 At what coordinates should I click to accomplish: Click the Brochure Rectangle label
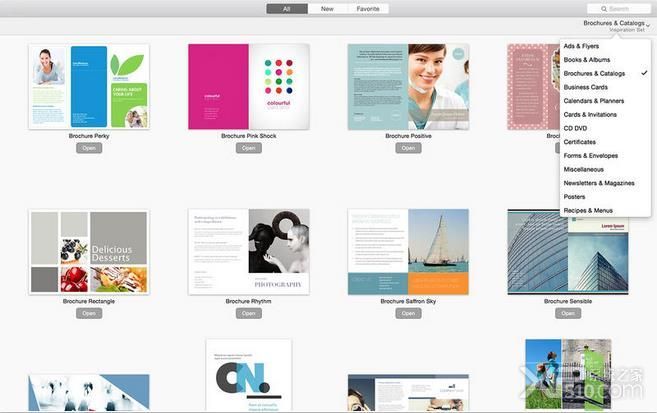coord(89,301)
